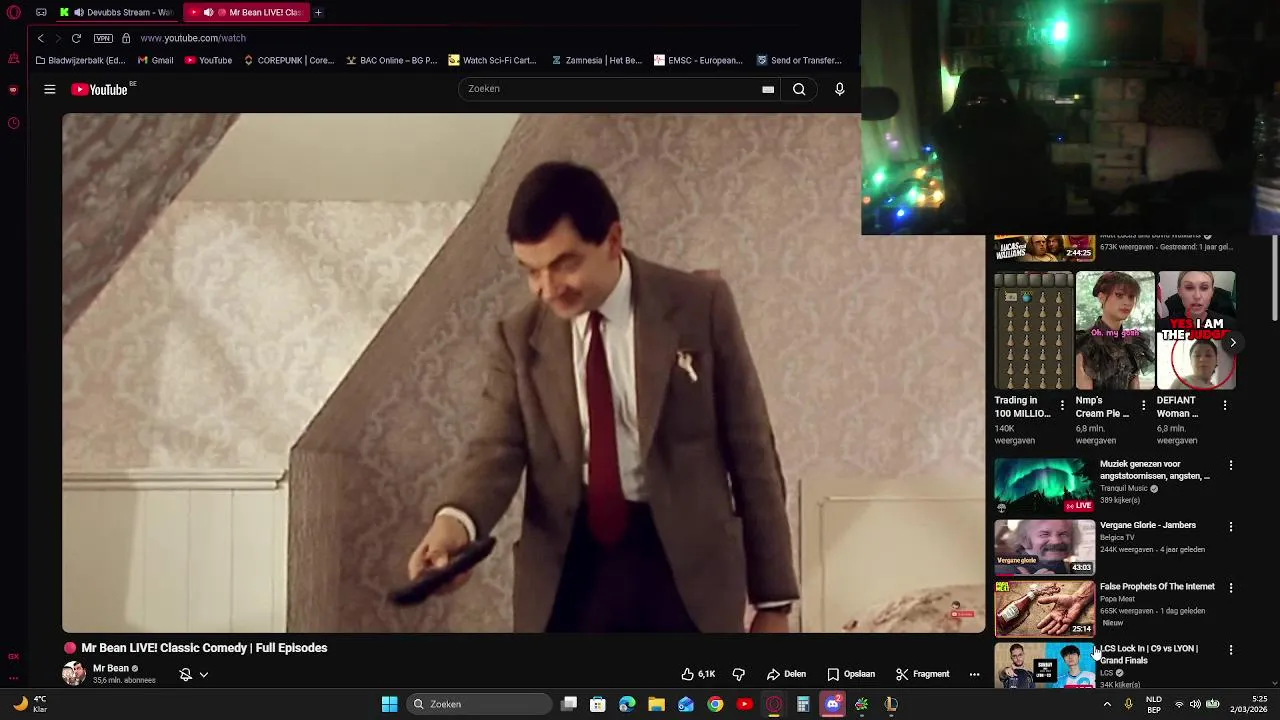Open options for Muziek genezen video
The width and height of the screenshot is (1280, 720).
1231,465
